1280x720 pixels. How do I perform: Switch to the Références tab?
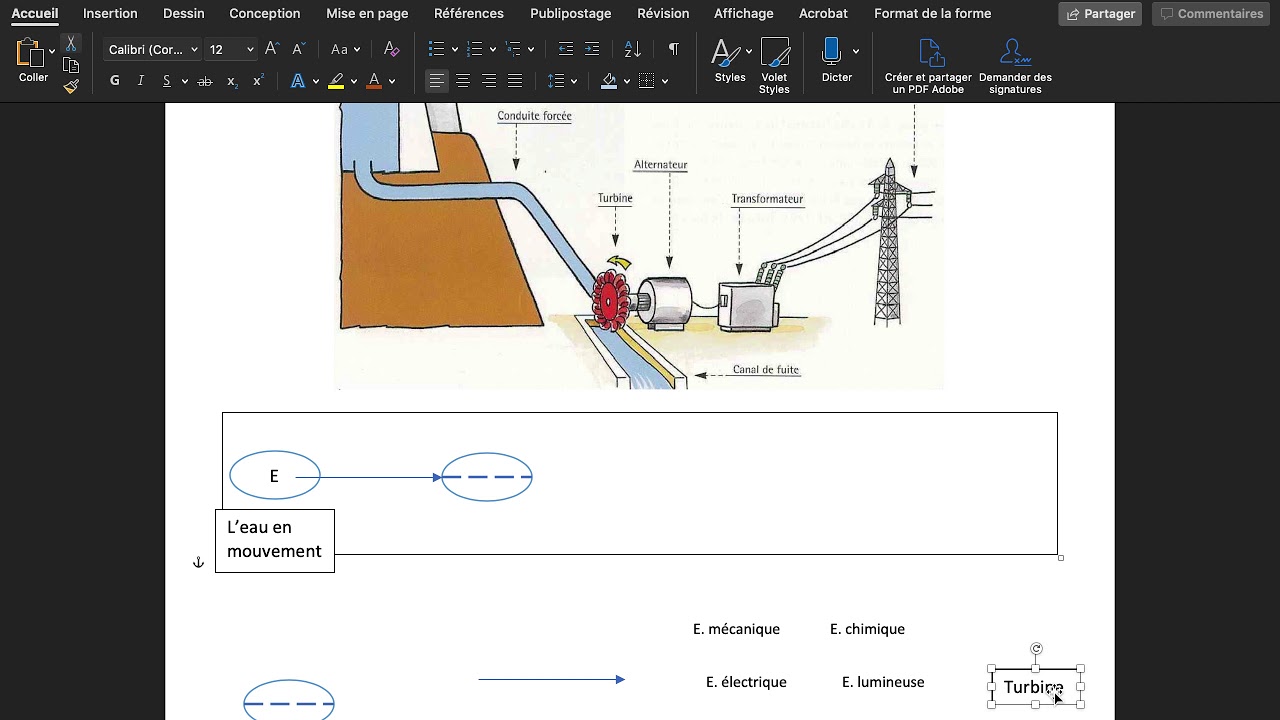(x=469, y=13)
